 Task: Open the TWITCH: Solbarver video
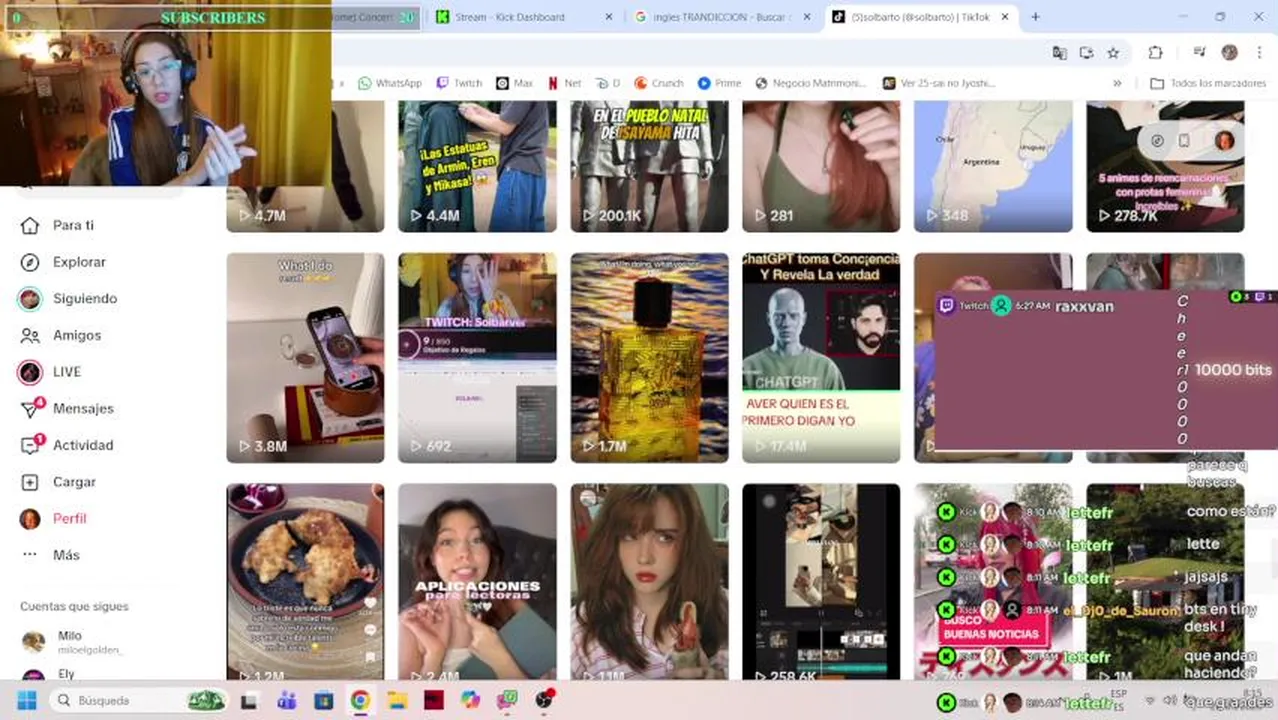pyautogui.click(x=477, y=358)
